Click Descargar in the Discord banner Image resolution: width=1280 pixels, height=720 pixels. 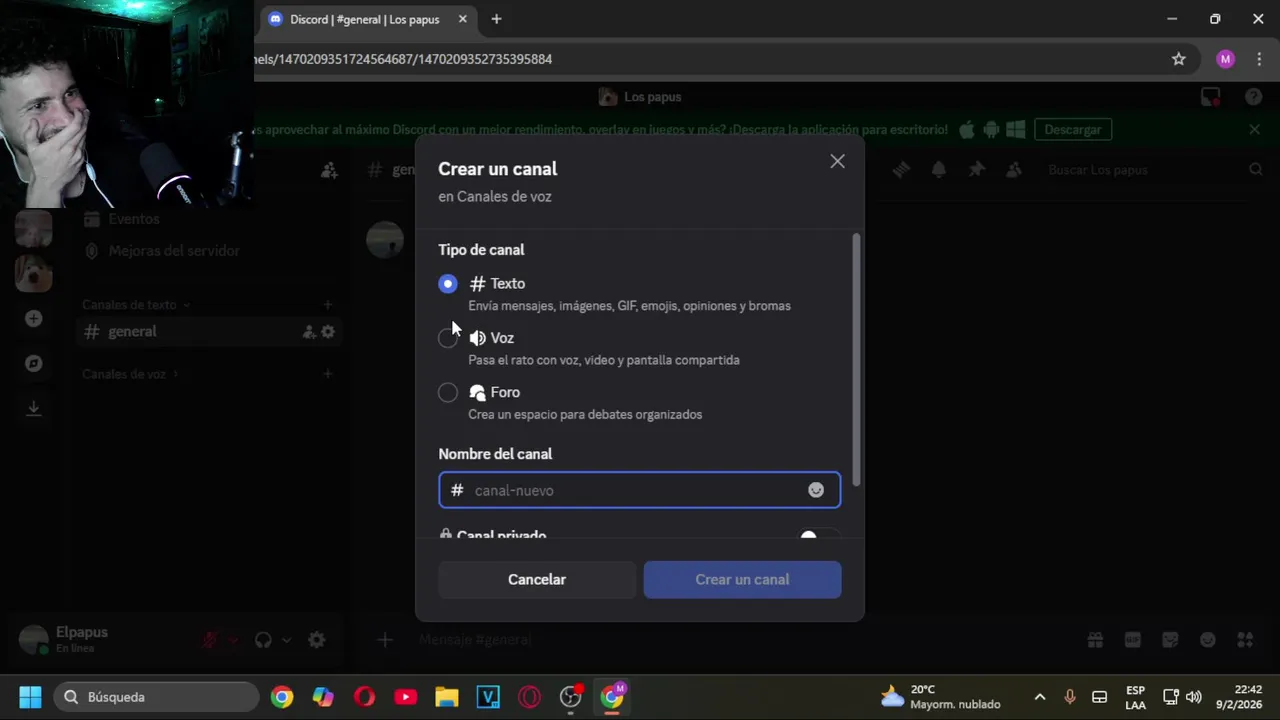click(x=1073, y=130)
